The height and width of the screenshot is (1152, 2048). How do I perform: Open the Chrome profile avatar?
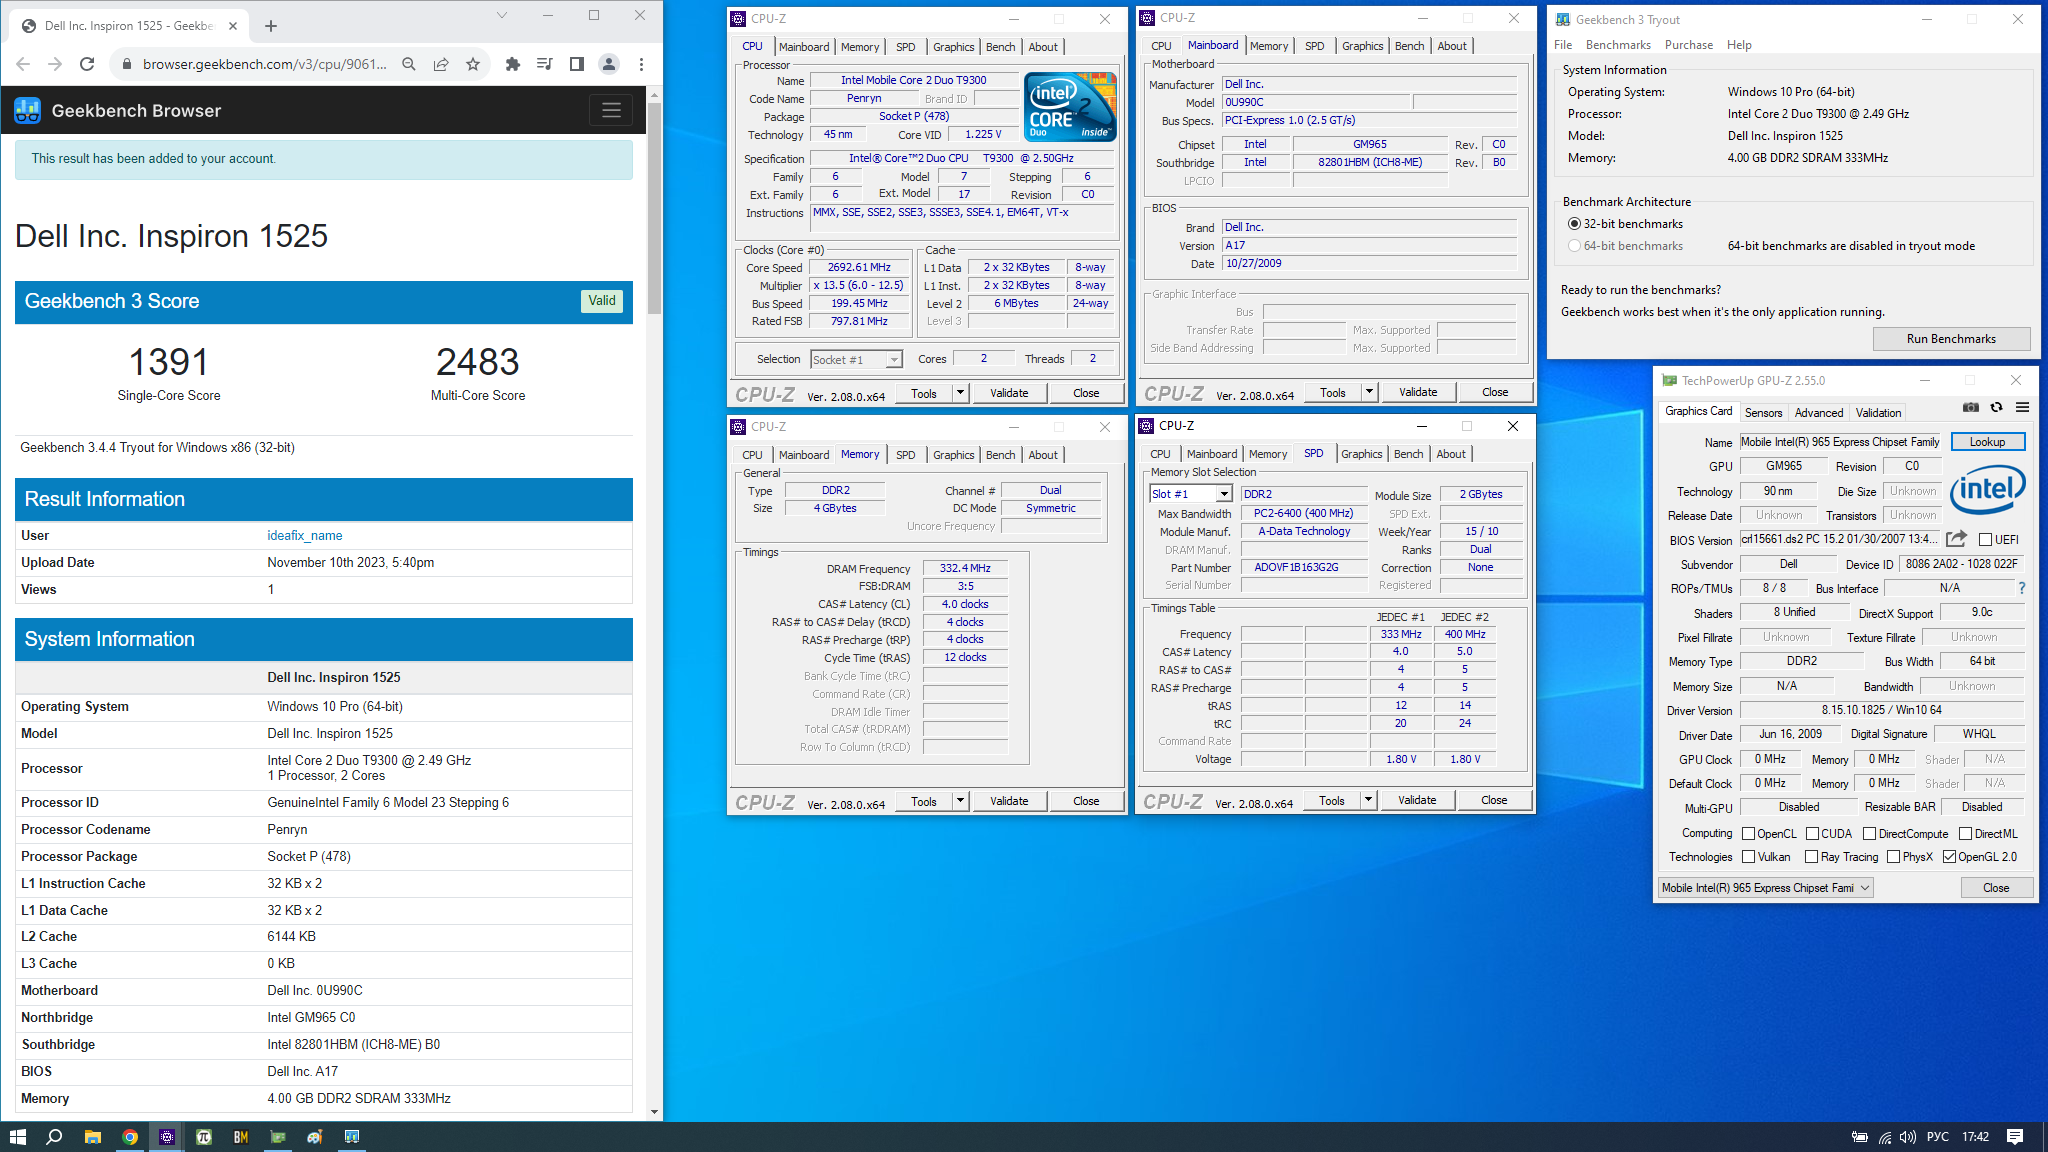pos(609,64)
